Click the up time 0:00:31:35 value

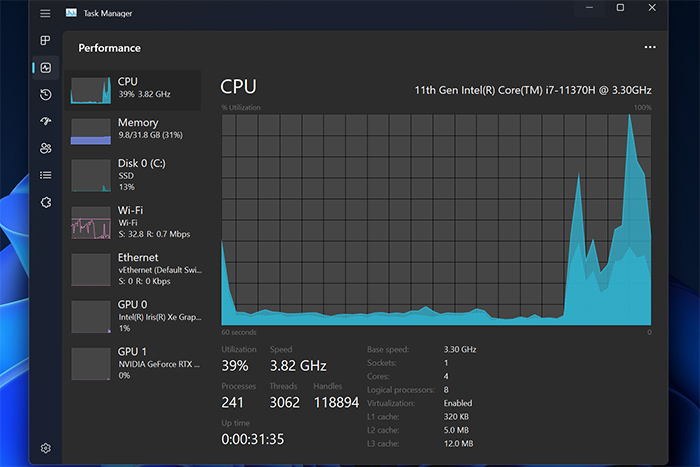point(253,439)
